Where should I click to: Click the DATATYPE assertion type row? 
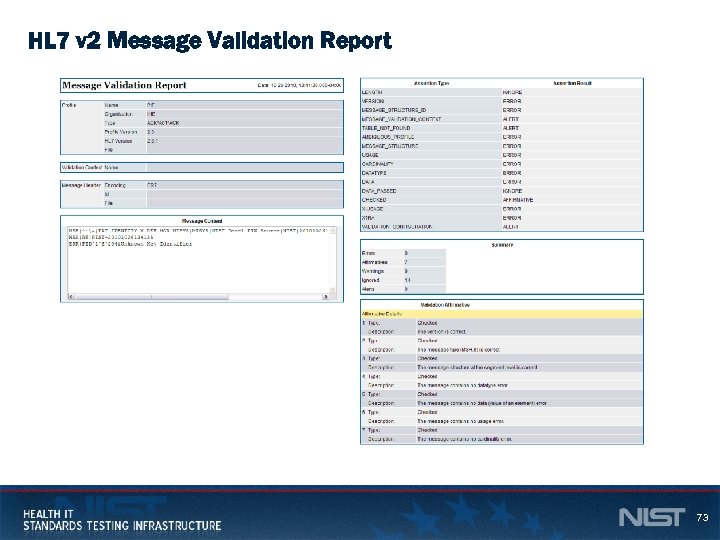point(502,173)
